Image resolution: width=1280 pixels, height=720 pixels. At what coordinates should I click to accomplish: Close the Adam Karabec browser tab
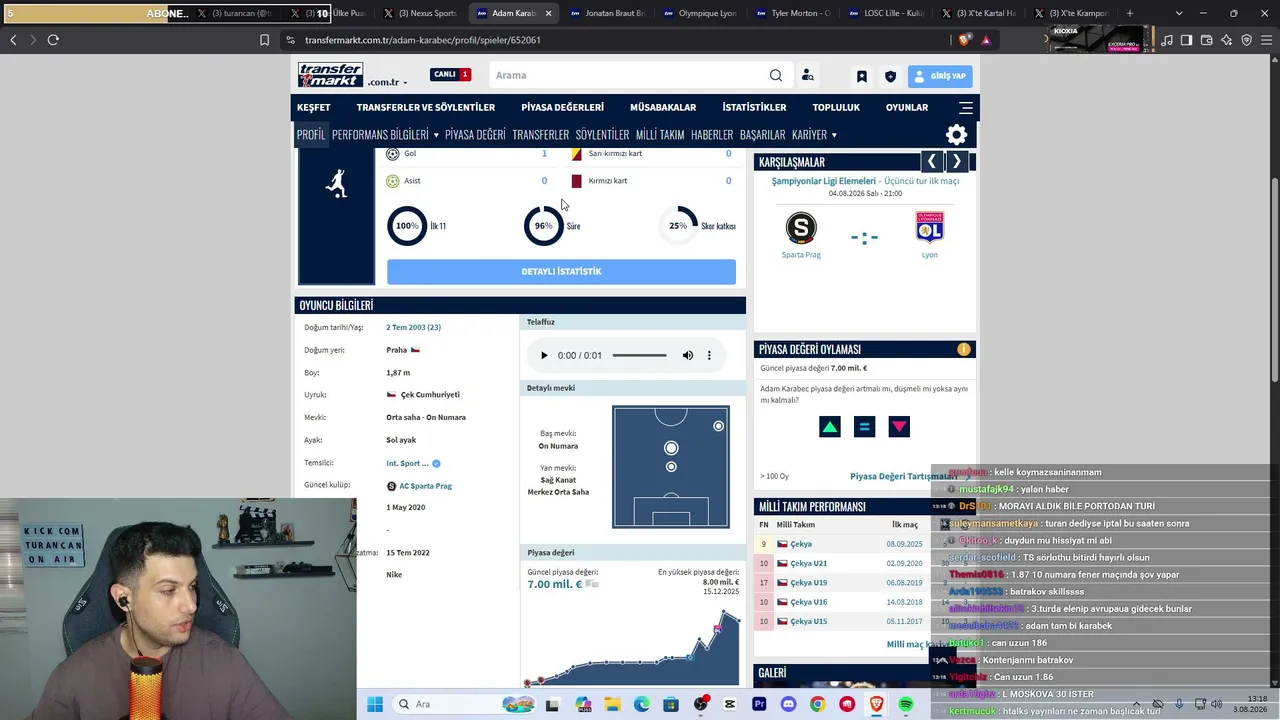[548, 13]
